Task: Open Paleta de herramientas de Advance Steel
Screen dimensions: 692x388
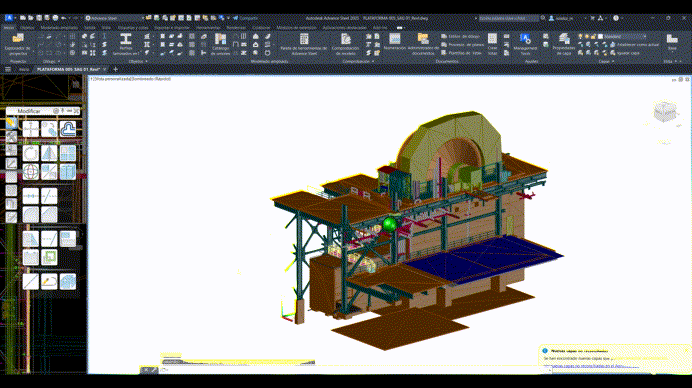Action: tap(304, 44)
